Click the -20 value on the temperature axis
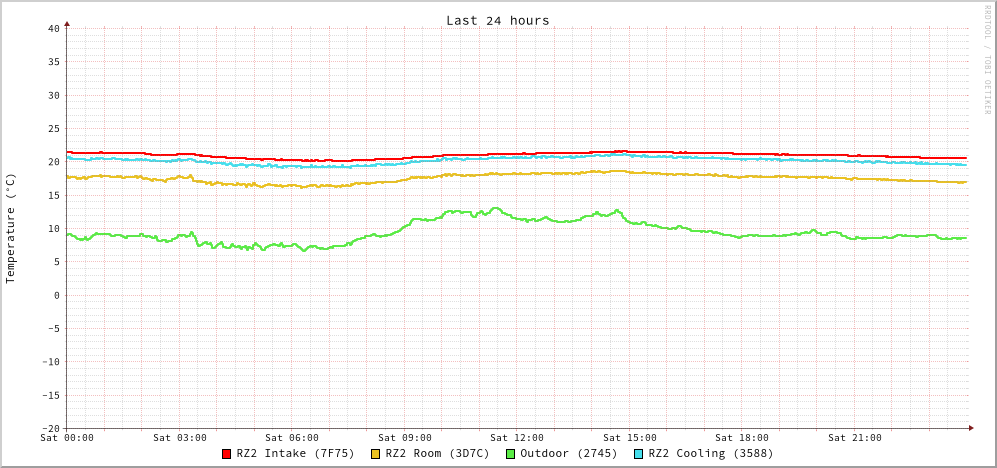 [x=50, y=428]
